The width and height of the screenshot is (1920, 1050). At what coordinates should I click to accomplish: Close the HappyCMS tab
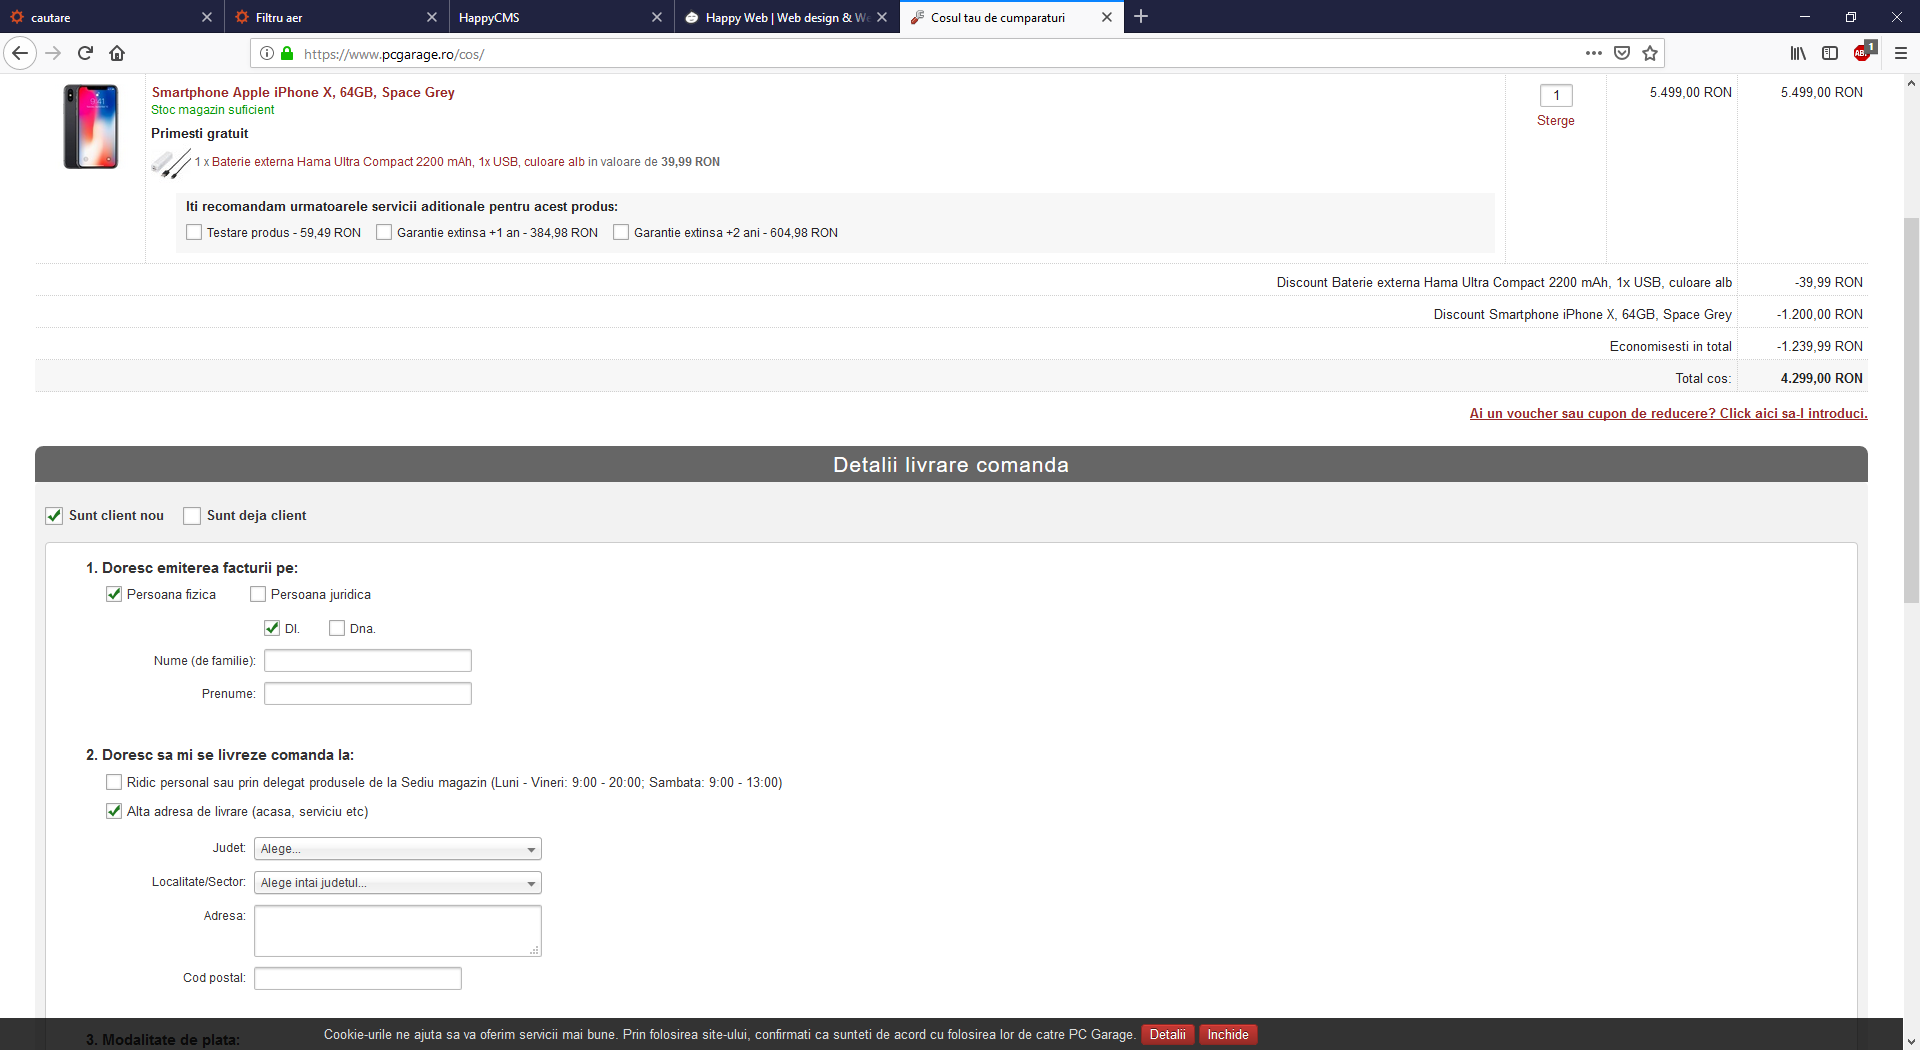pos(657,17)
